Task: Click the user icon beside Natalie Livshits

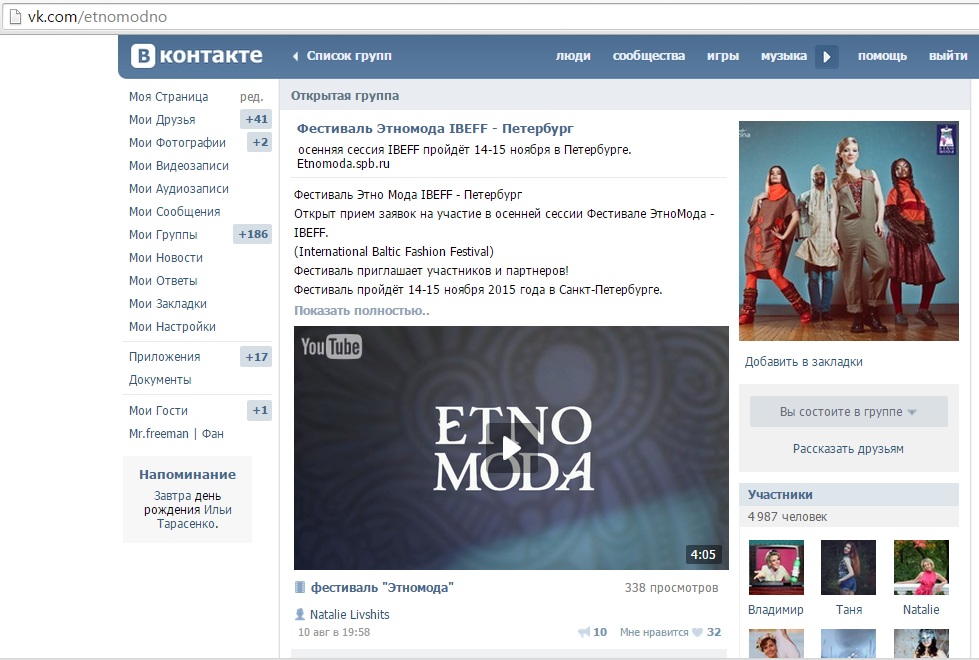Action: 300,614
